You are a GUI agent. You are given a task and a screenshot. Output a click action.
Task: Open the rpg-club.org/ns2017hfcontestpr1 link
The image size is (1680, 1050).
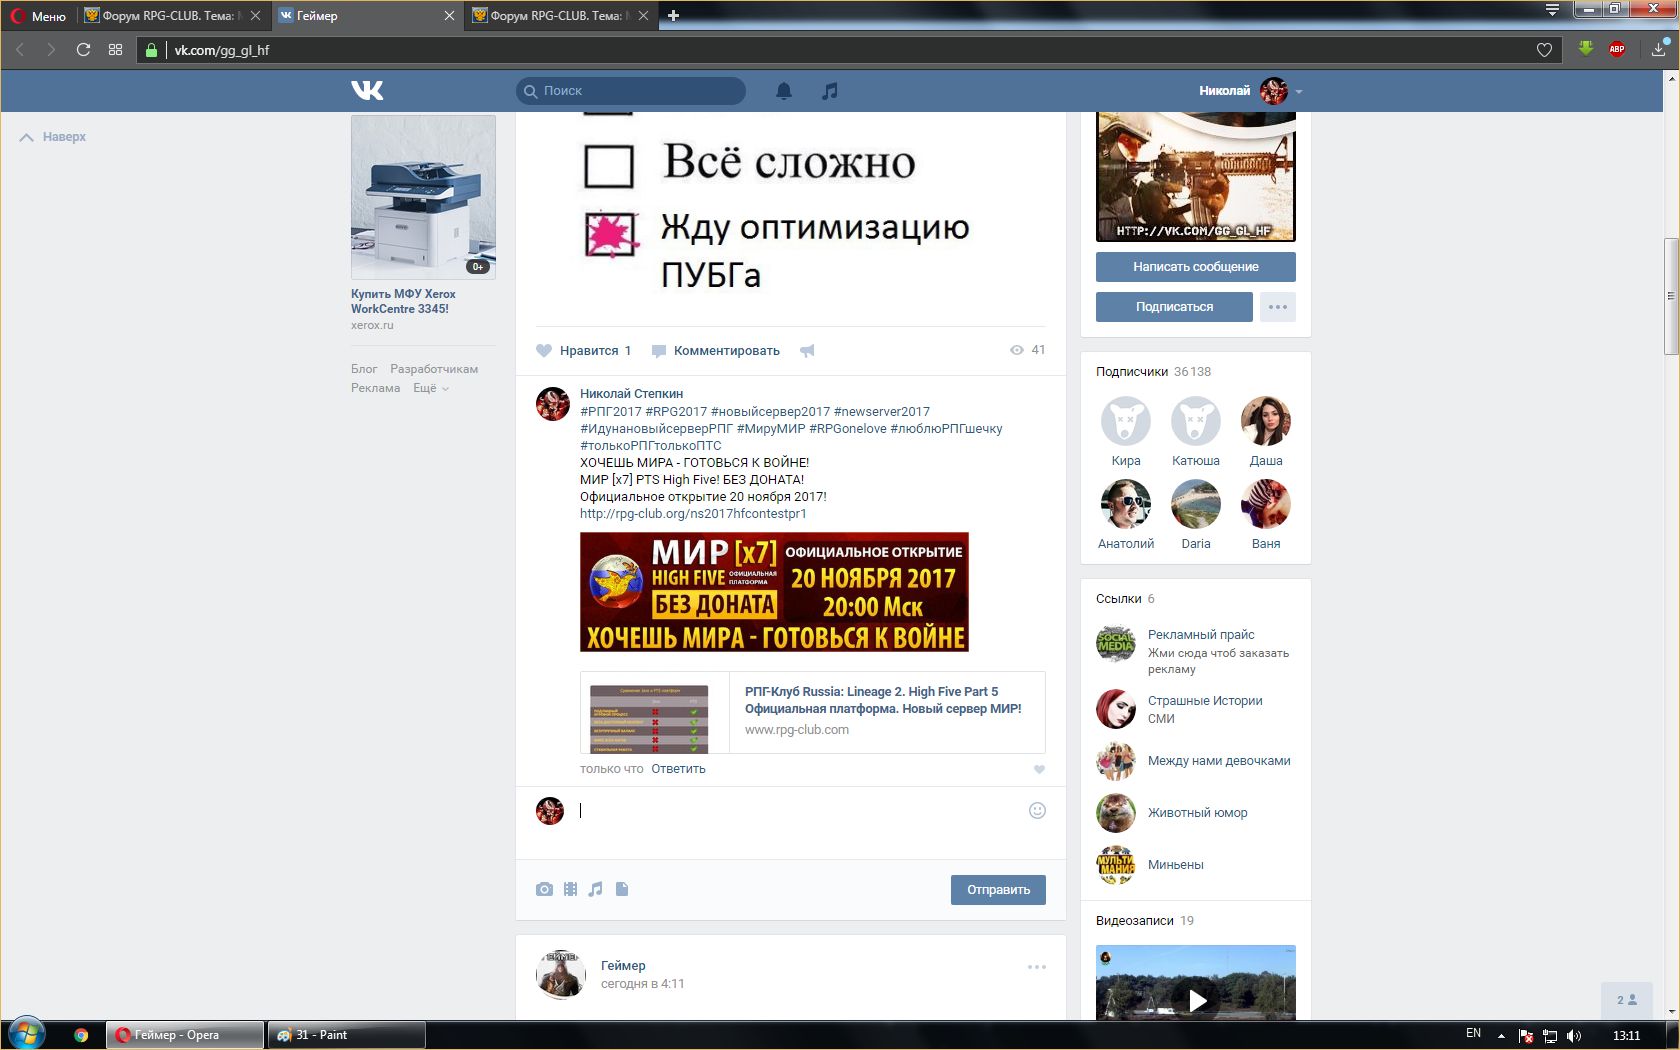[x=693, y=514]
